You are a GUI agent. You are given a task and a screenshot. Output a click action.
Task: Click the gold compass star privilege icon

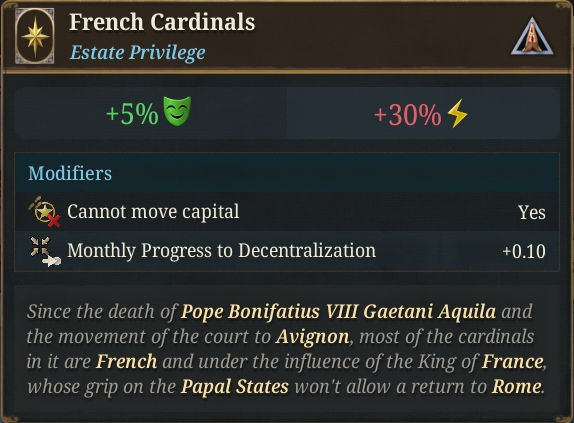pyautogui.click(x=35, y=36)
